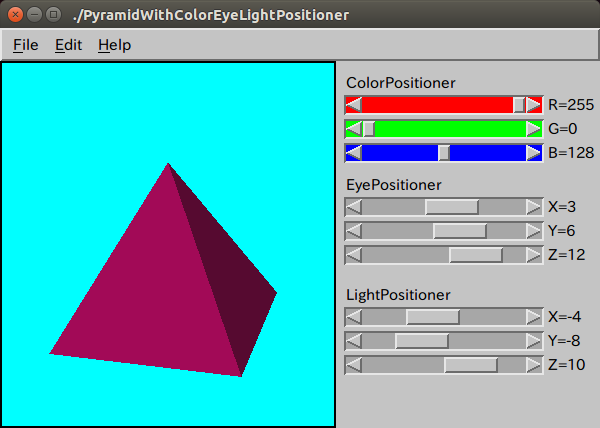The image size is (600, 428).
Task: Click the EyePositioner Y=6 scrollbar thumb
Action: pos(460,231)
